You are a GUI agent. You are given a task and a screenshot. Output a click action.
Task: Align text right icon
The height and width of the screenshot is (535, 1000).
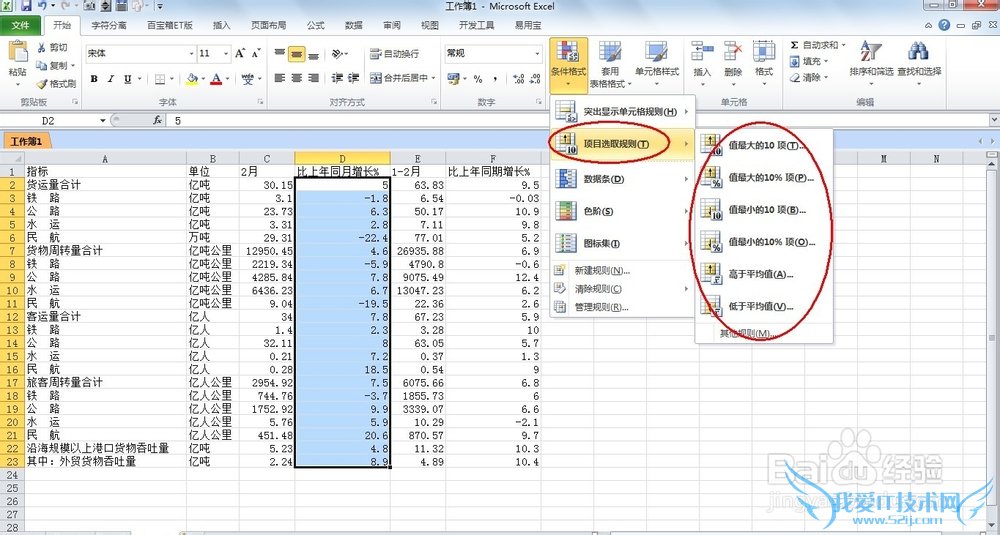click(x=313, y=78)
